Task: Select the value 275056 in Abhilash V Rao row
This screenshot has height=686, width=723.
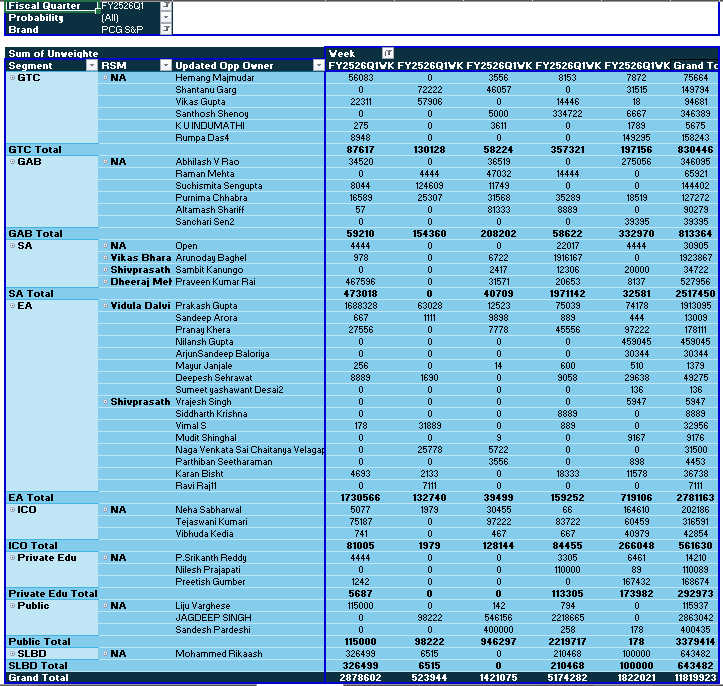Action: (x=636, y=161)
